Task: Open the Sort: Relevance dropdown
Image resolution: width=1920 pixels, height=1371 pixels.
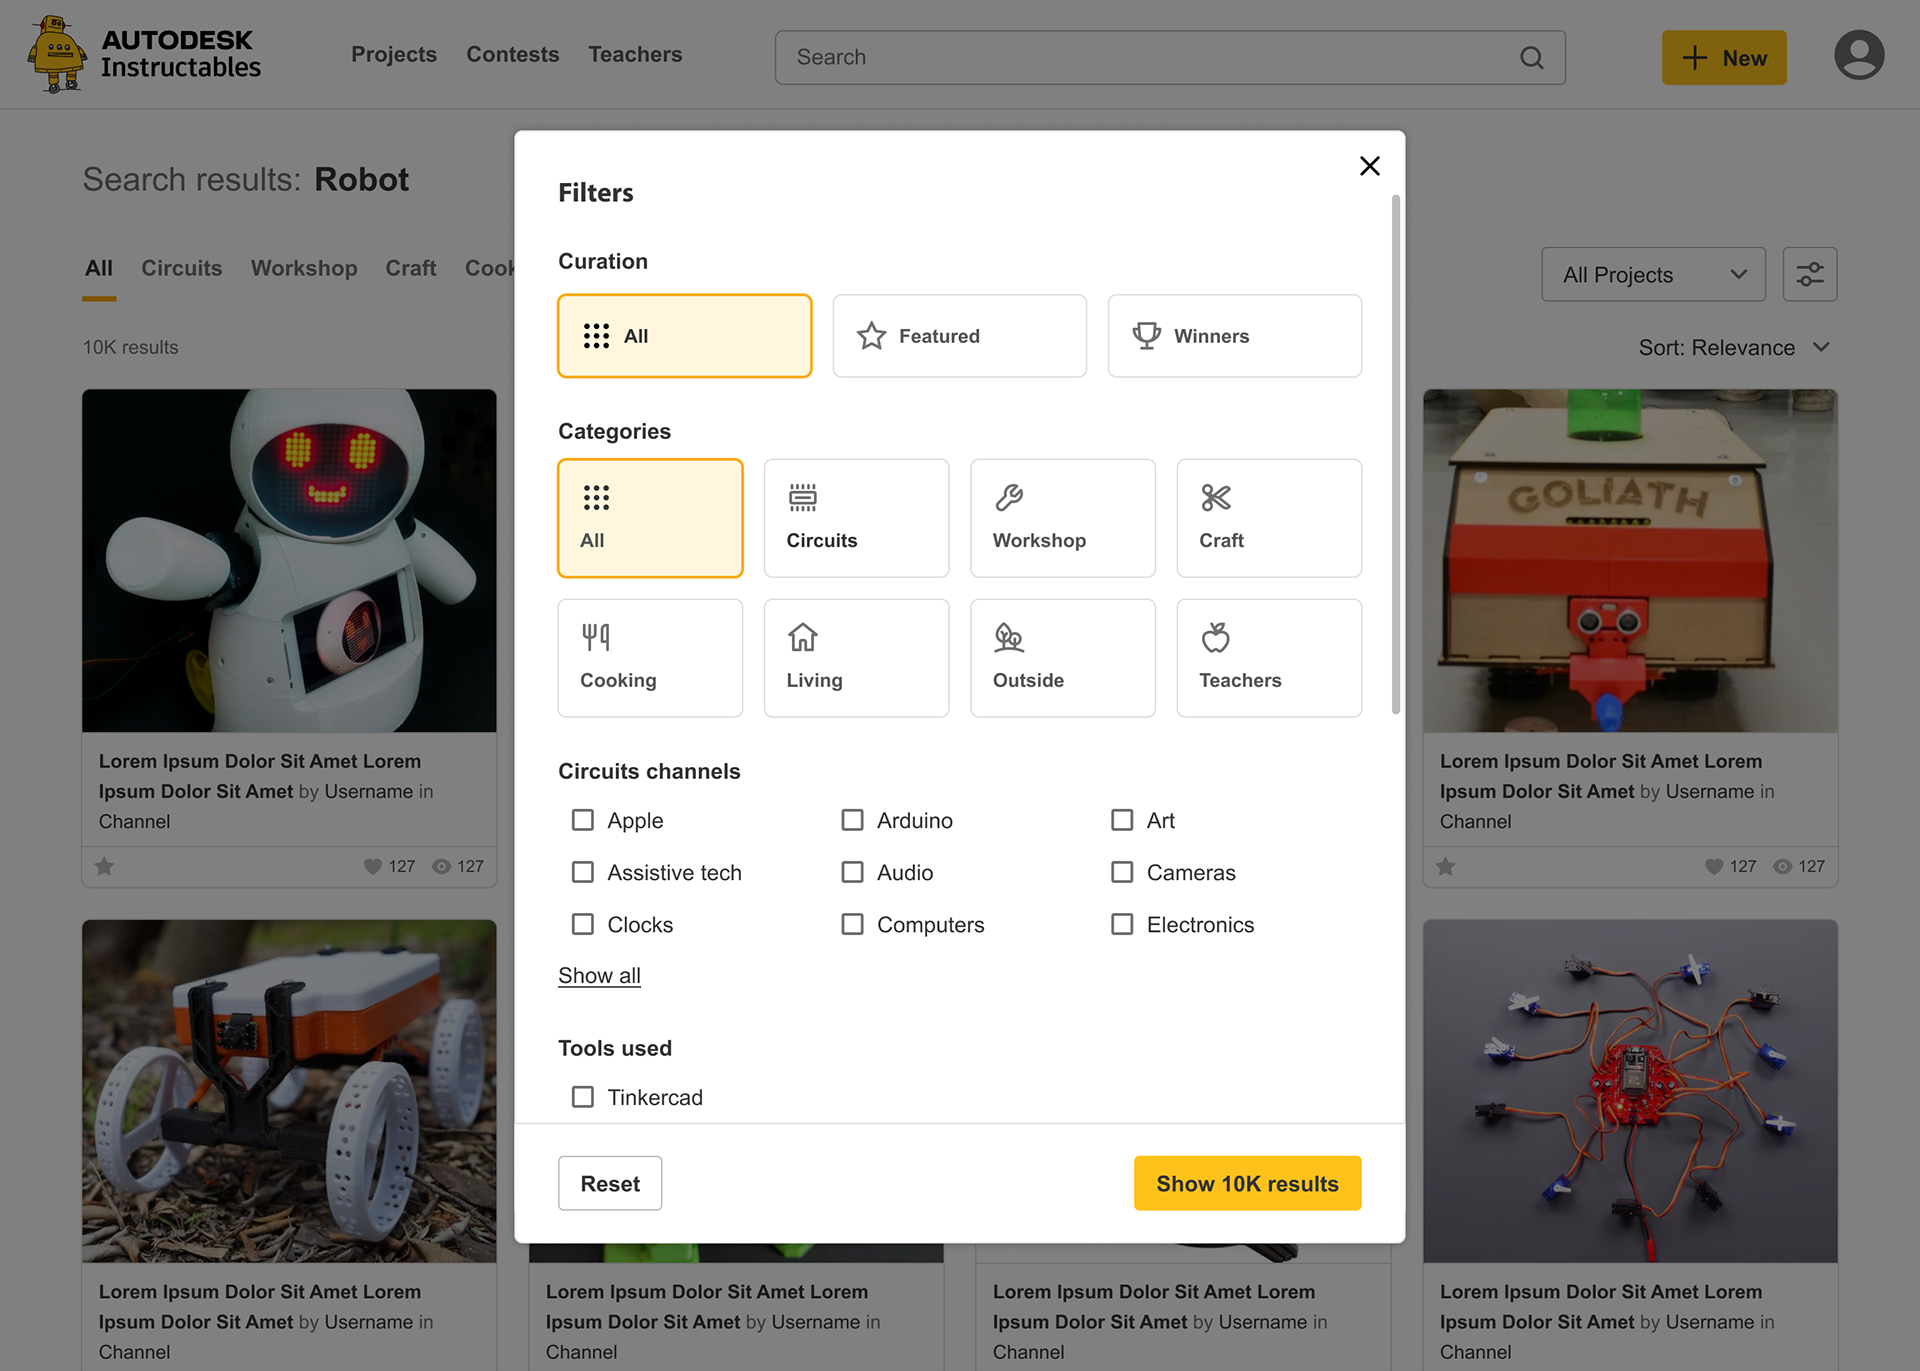Action: coord(1734,348)
